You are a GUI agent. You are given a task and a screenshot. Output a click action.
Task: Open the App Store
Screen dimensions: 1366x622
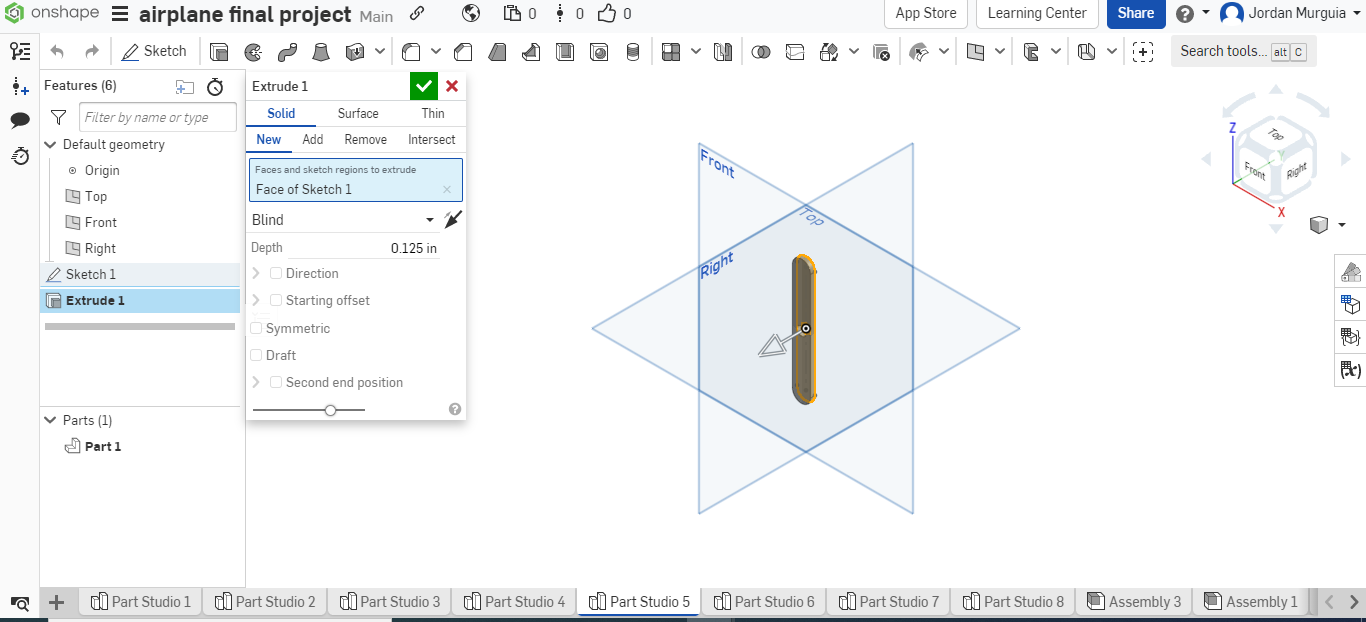(x=926, y=13)
